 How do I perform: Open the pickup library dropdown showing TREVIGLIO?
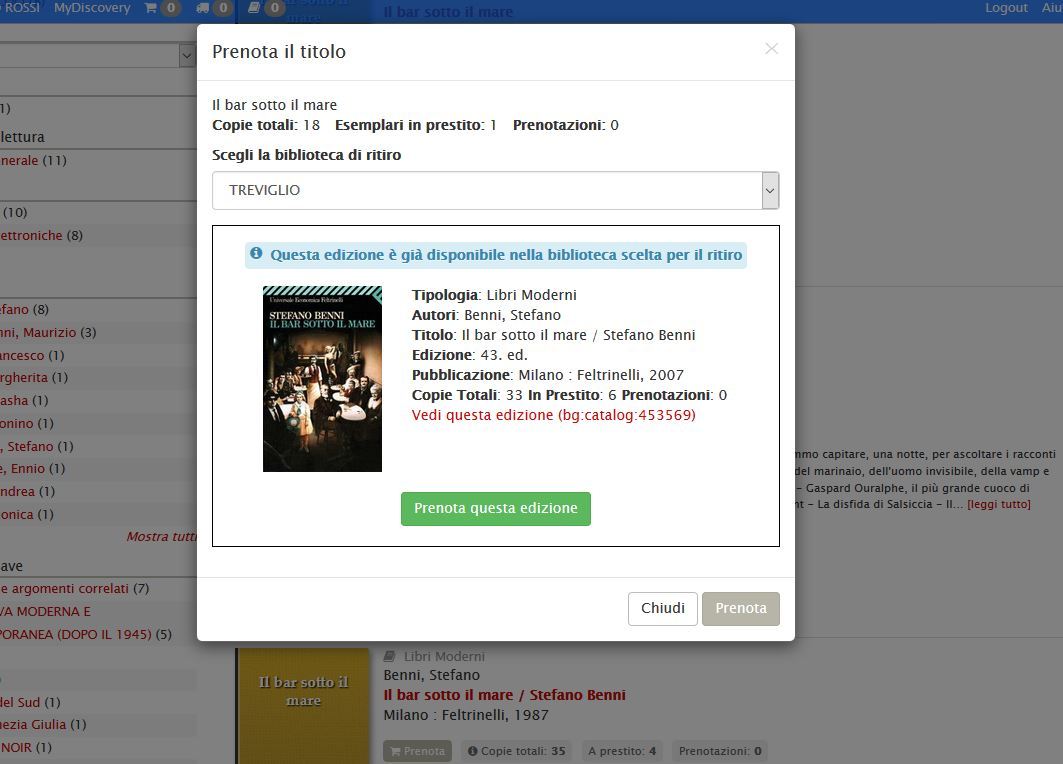point(495,190)
